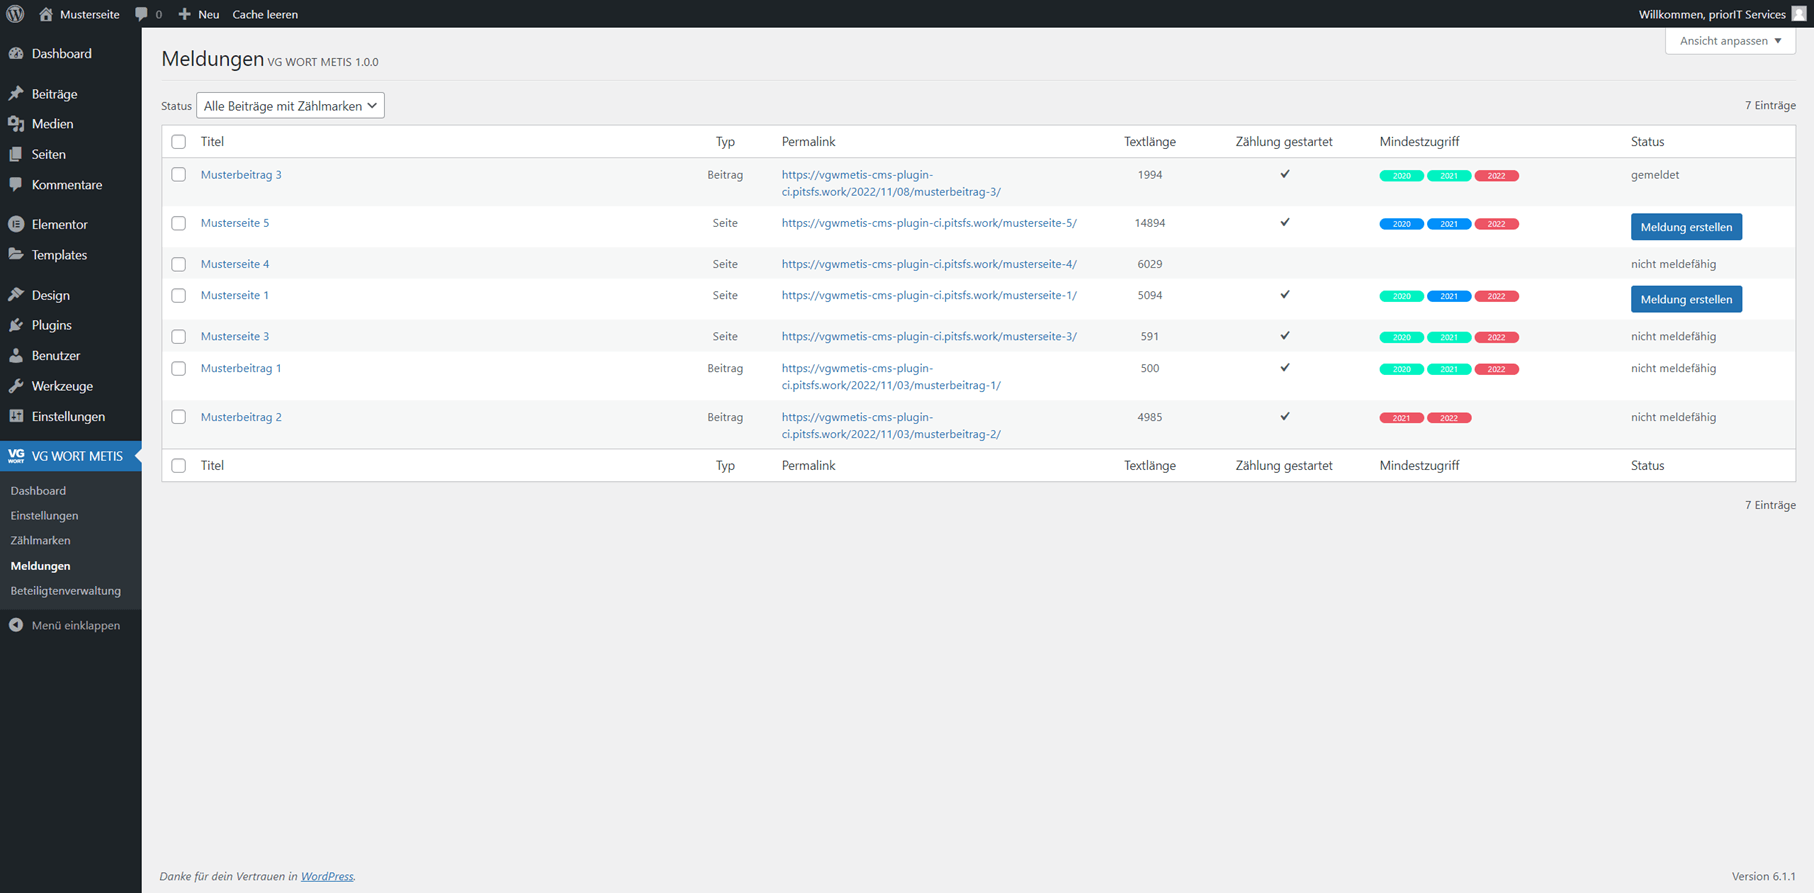Open the Musterbeitrag 1 title link

click(241, 369)
